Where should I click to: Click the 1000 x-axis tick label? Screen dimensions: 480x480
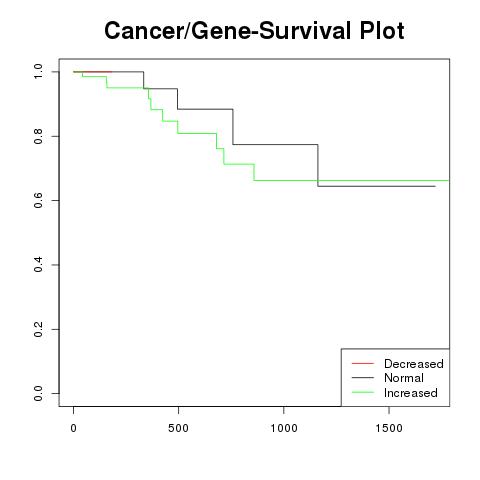click(x=284, y=428)
